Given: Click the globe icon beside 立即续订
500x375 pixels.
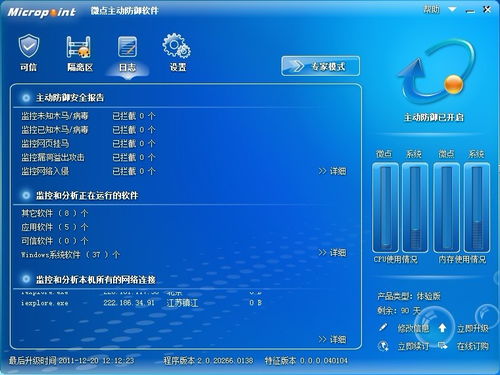Looking at the screenshot, I should [x=384, y=346].
